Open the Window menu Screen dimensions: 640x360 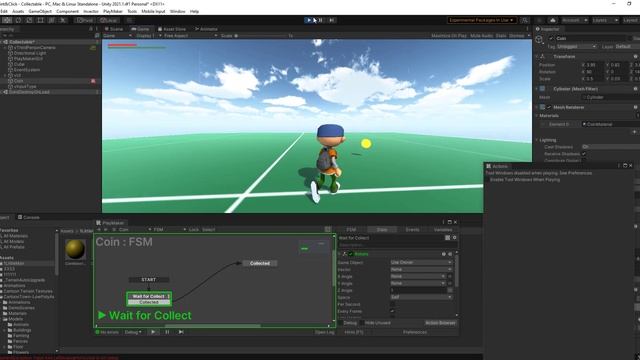(x=178, y=11)
